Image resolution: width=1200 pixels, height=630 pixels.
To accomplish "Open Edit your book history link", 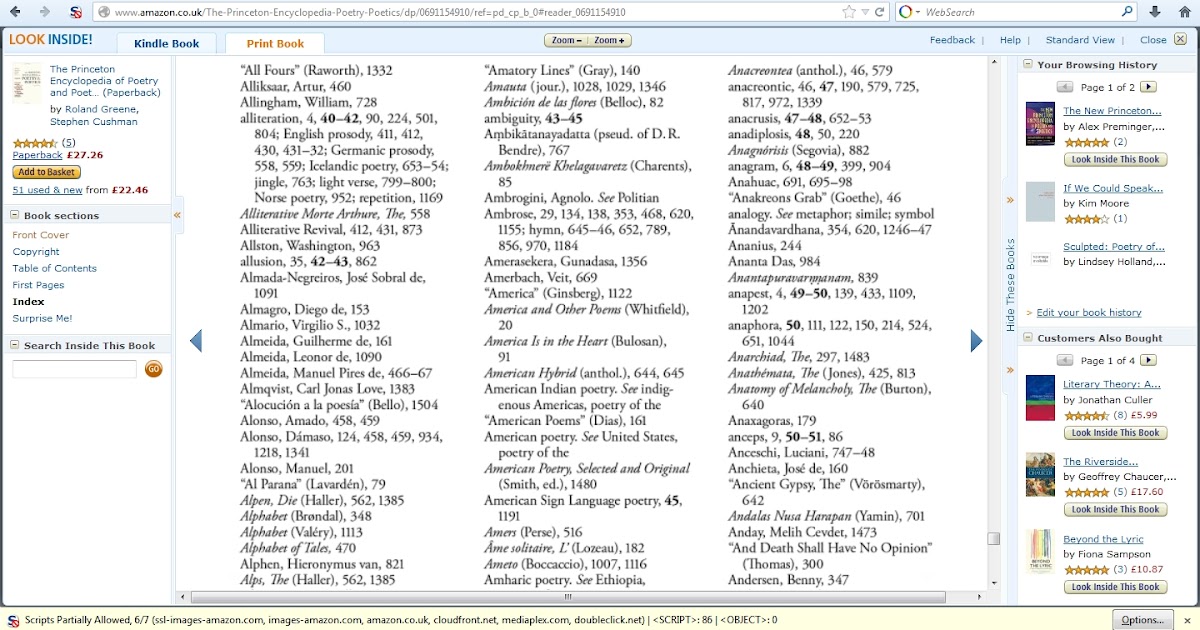I will click(x=1089, y=313).
